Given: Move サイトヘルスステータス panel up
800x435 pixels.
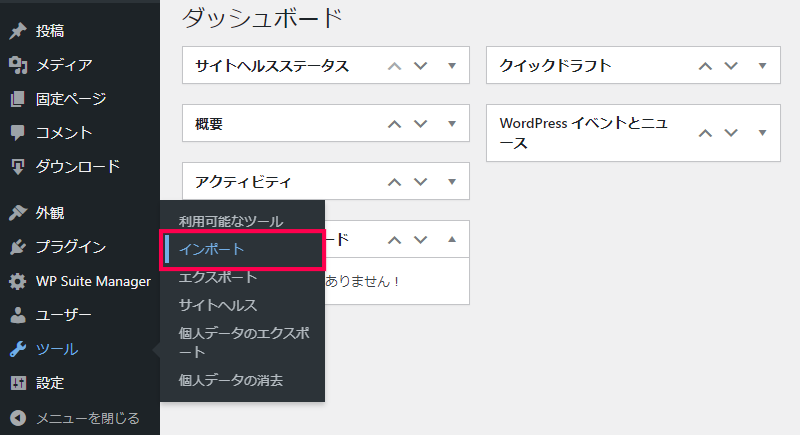Looking at the screenshot, I should [x=394, y=66].
